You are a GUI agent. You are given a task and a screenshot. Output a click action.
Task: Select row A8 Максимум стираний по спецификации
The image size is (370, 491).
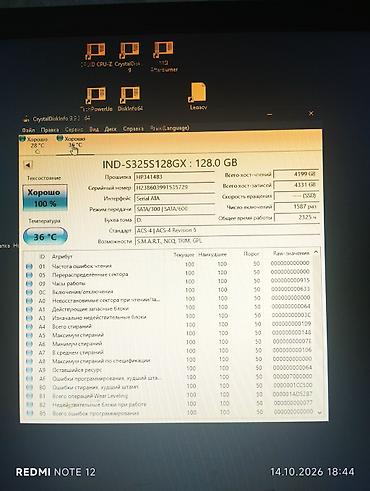click(169, 361)
